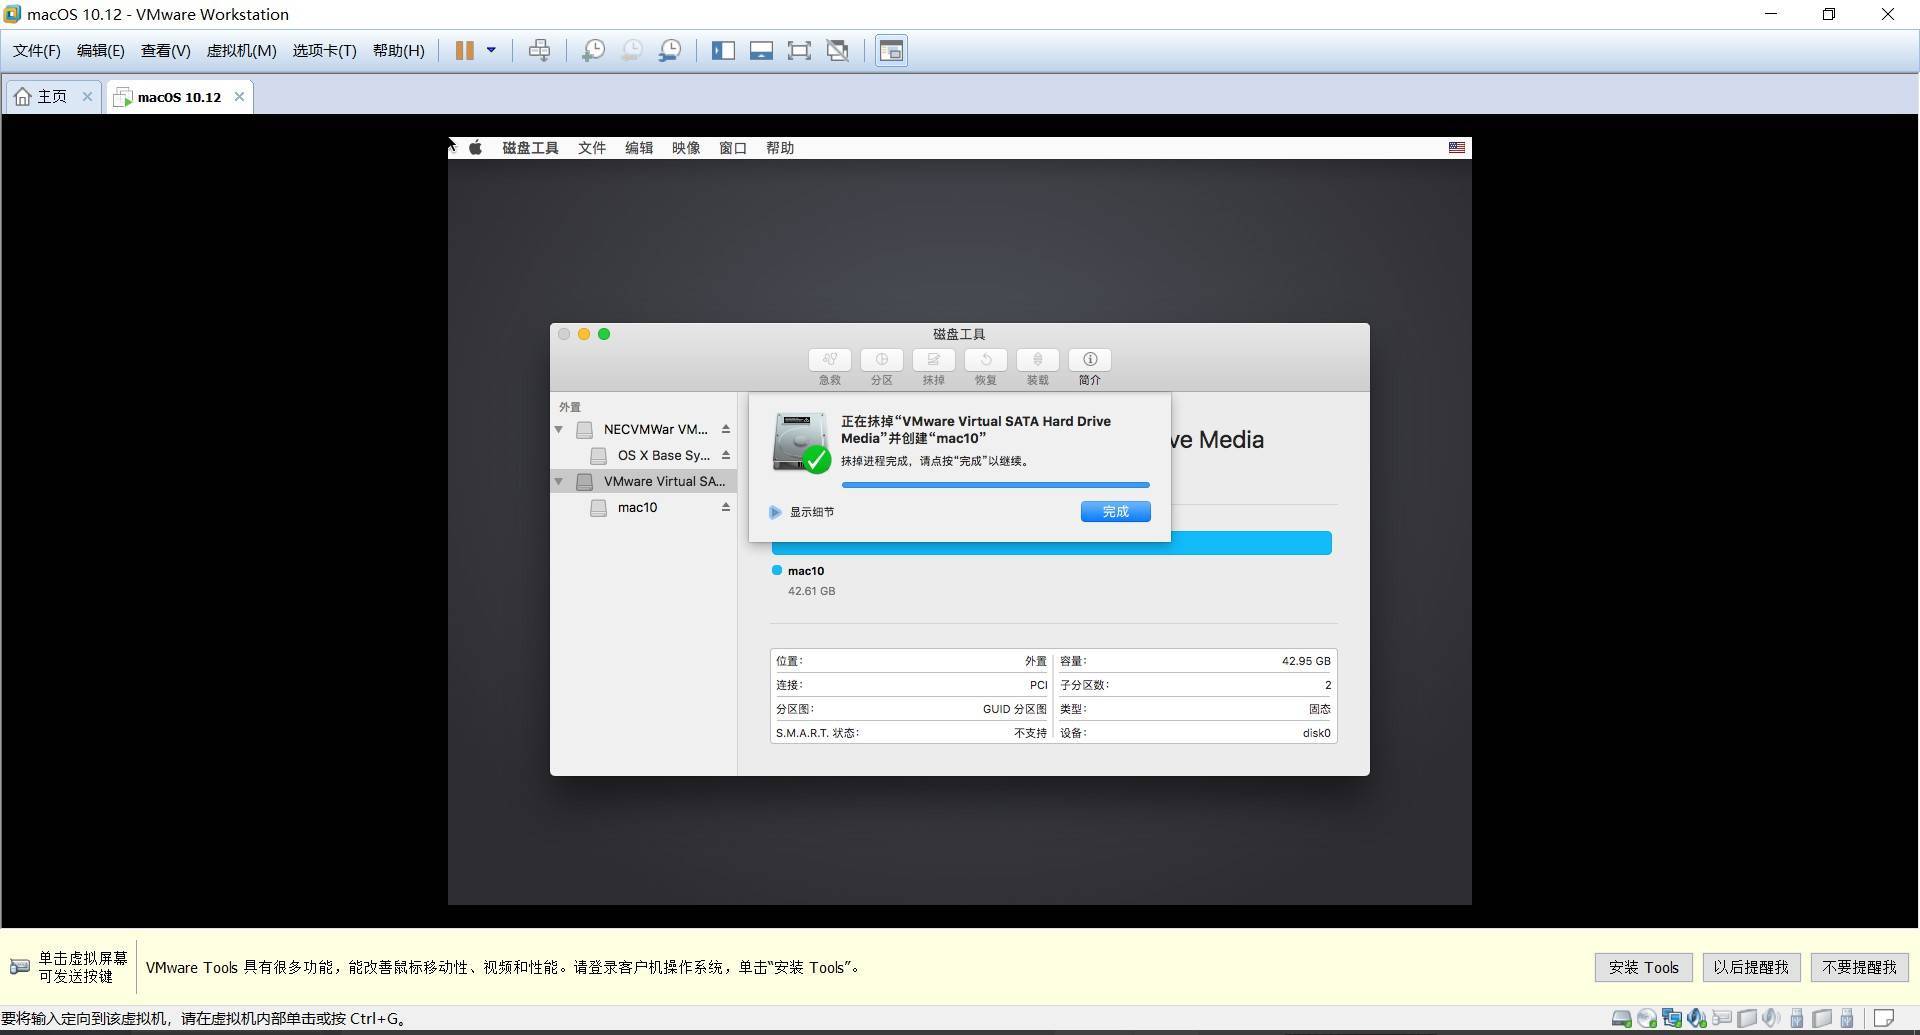
Task: Click the 急救 first aid toolbar icon
Action: pos(830,359)
